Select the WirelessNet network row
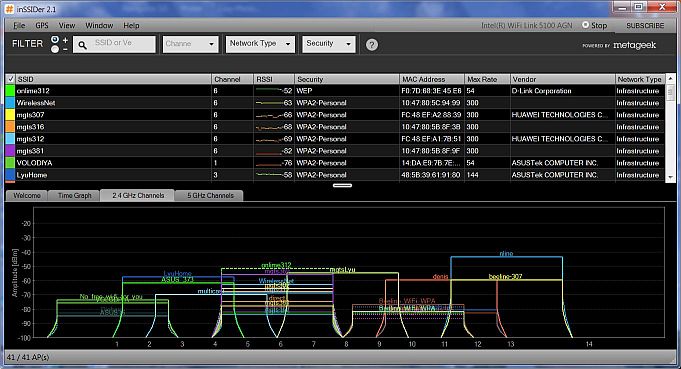The width and height of the screenshot is (681, 369). (x=335, y=103)
